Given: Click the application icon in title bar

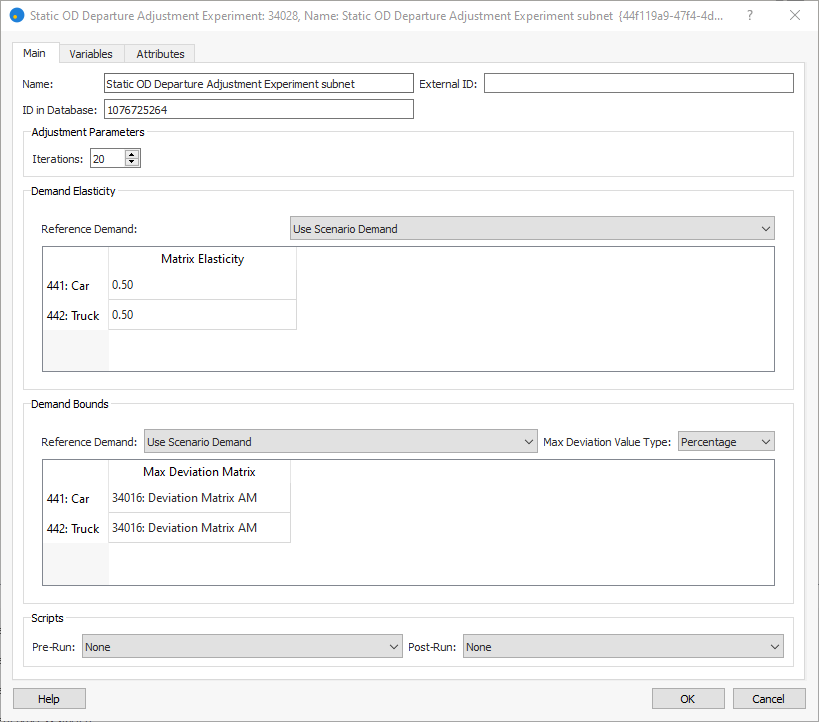Looking at the screenshot, I should point(16,16).
